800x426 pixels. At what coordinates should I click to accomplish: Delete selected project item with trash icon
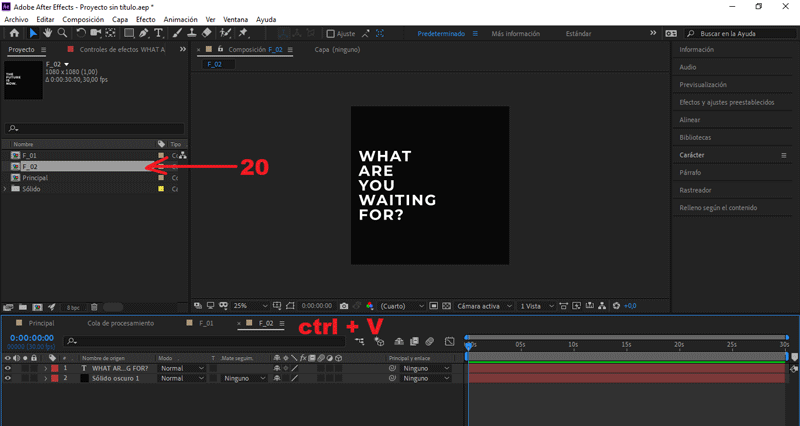point(94,307)
